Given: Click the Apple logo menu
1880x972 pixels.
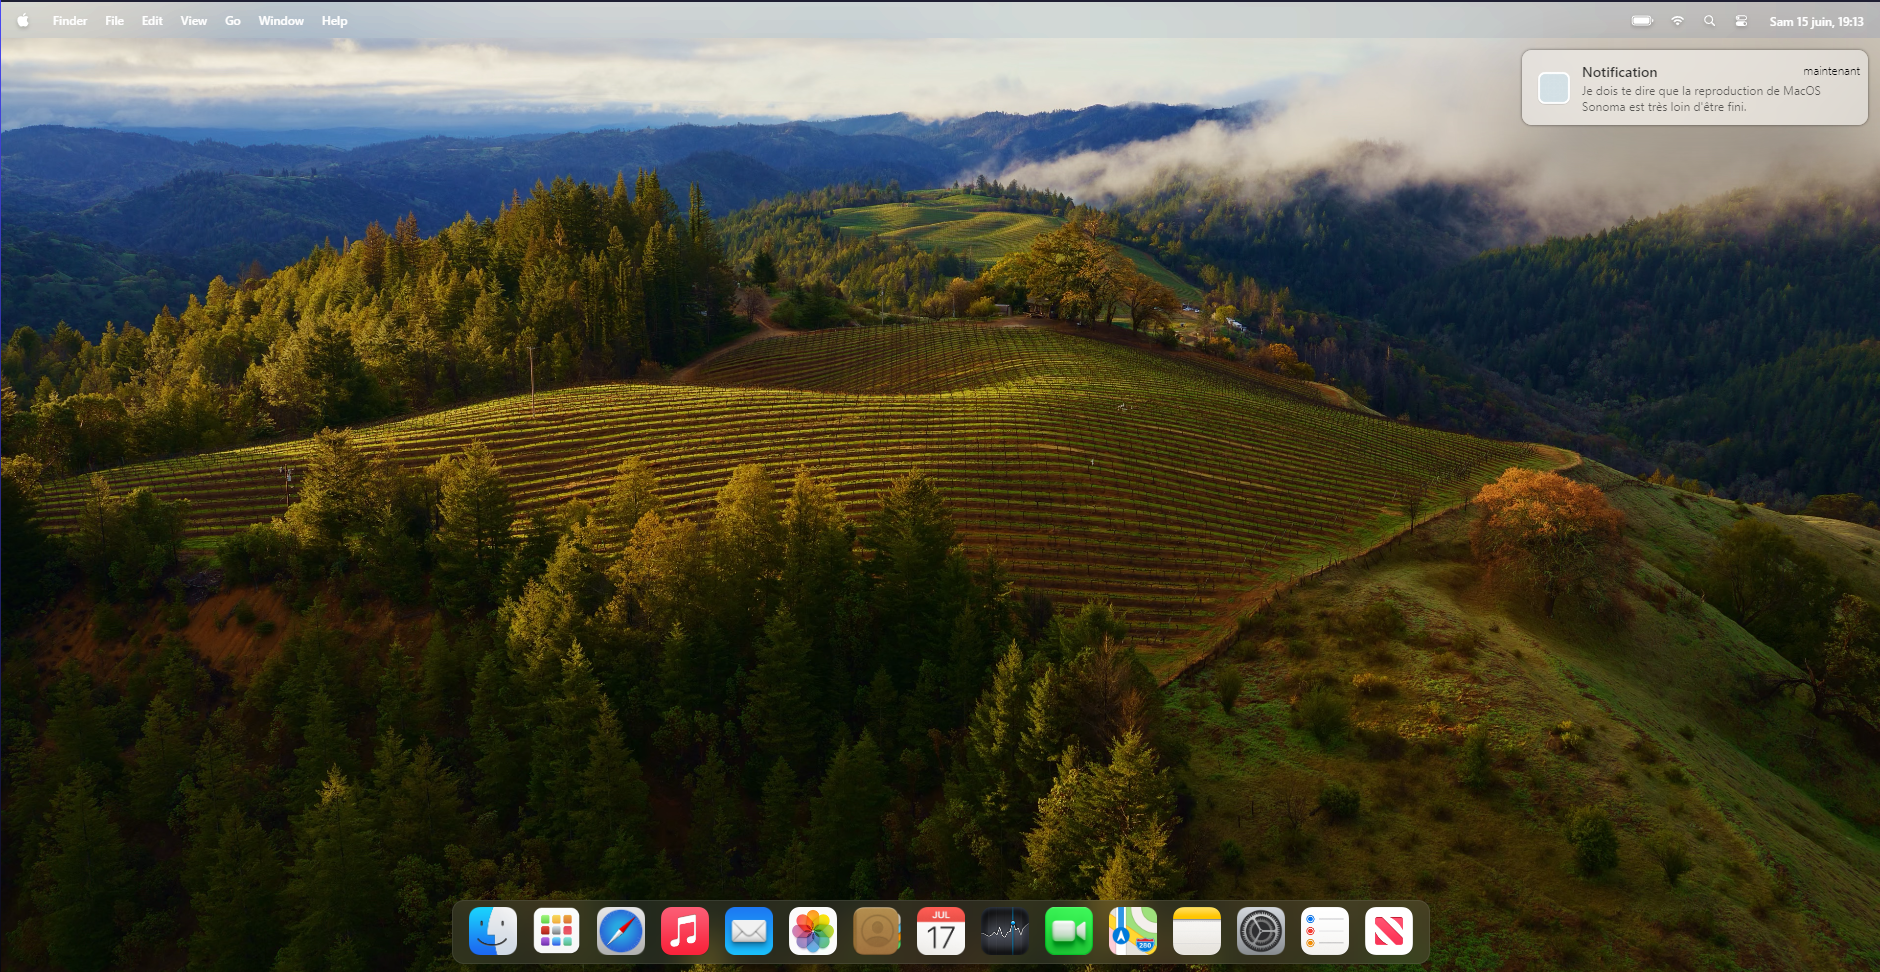Looking at the screenshot, I should (23, 20).
